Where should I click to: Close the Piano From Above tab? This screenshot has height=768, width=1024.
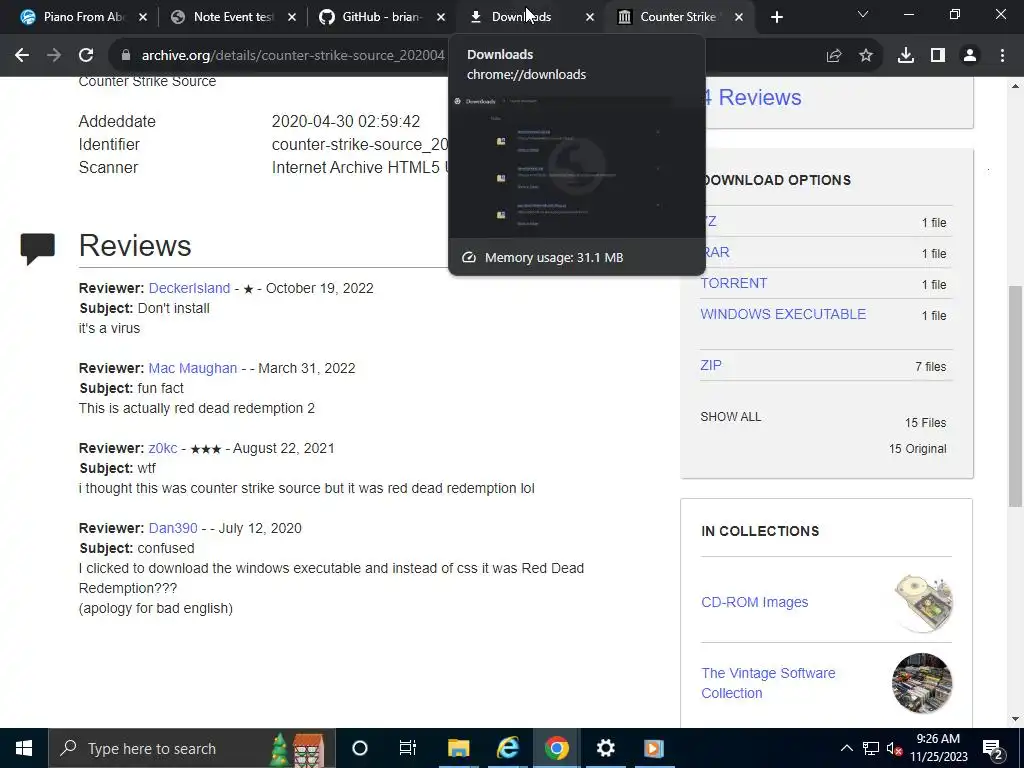(143, 17)
